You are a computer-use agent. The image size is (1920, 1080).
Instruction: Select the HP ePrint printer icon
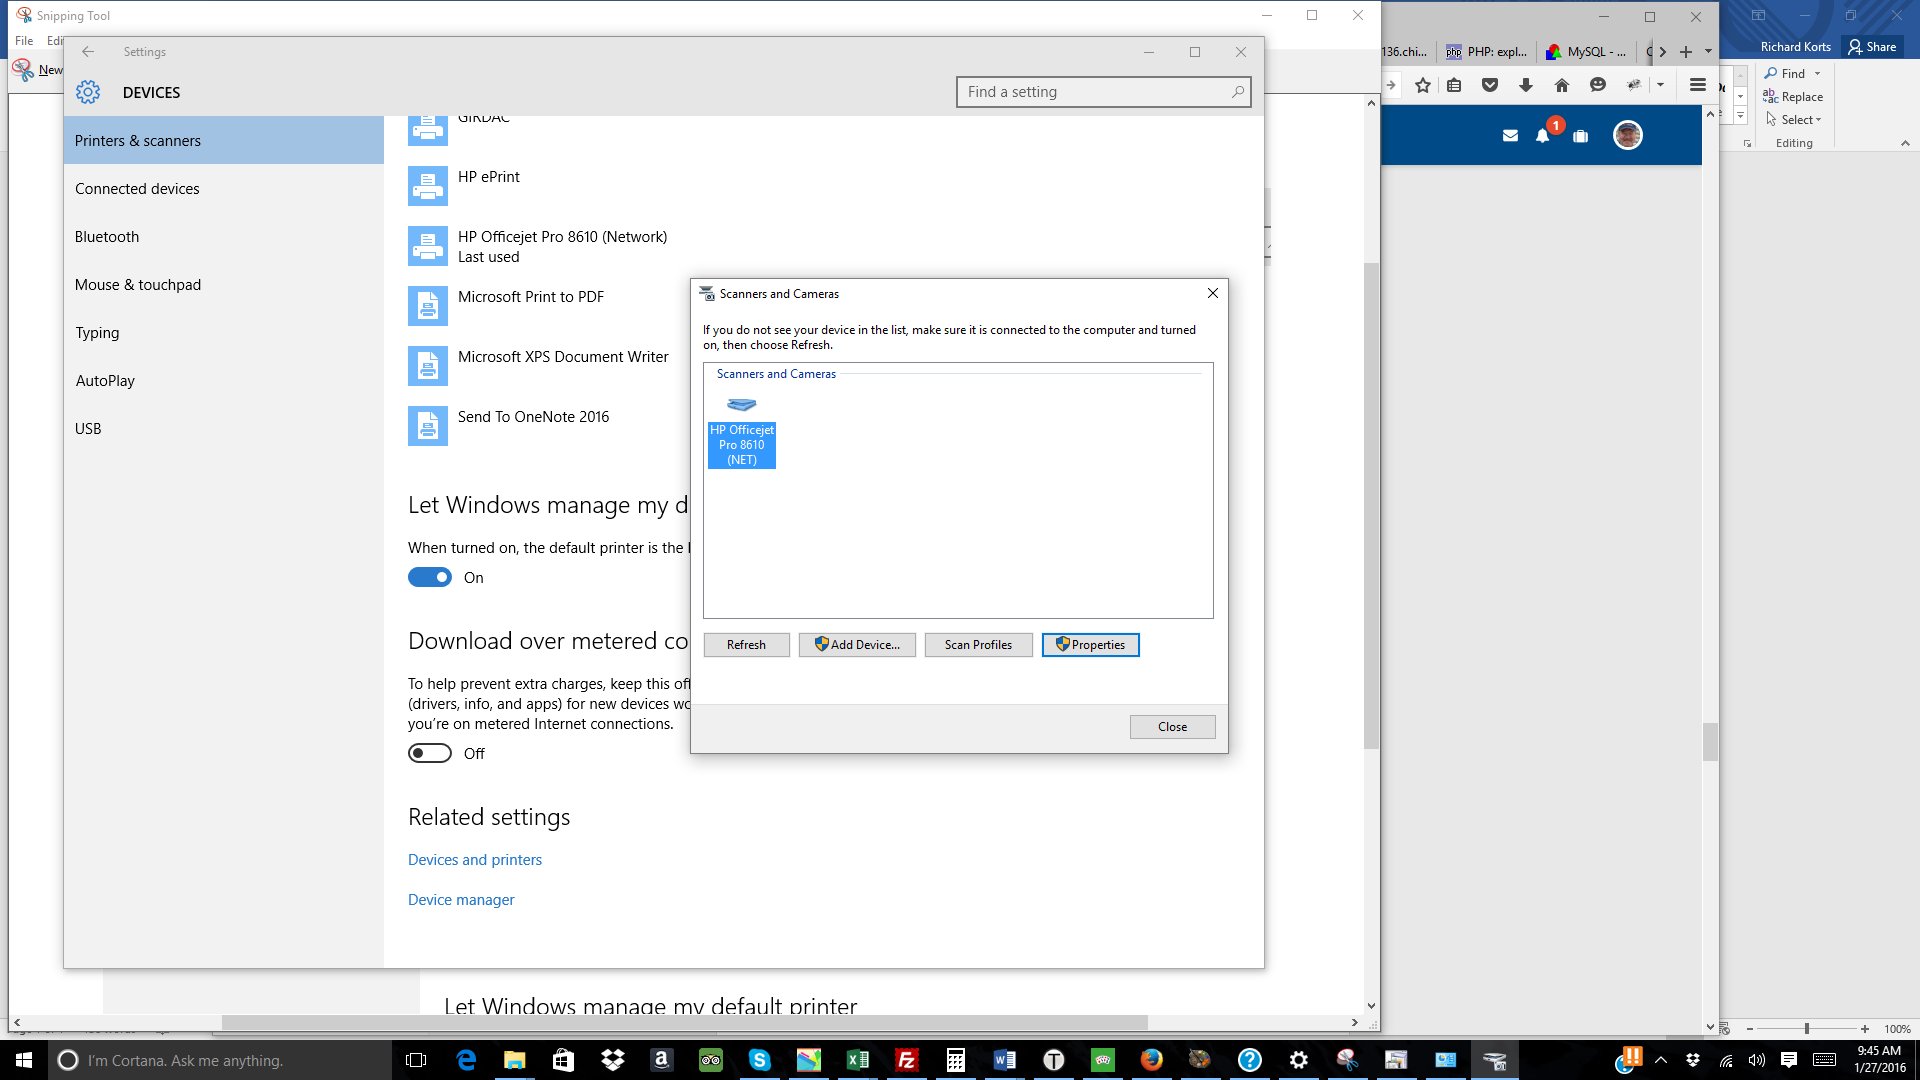[x=428, y=186]
